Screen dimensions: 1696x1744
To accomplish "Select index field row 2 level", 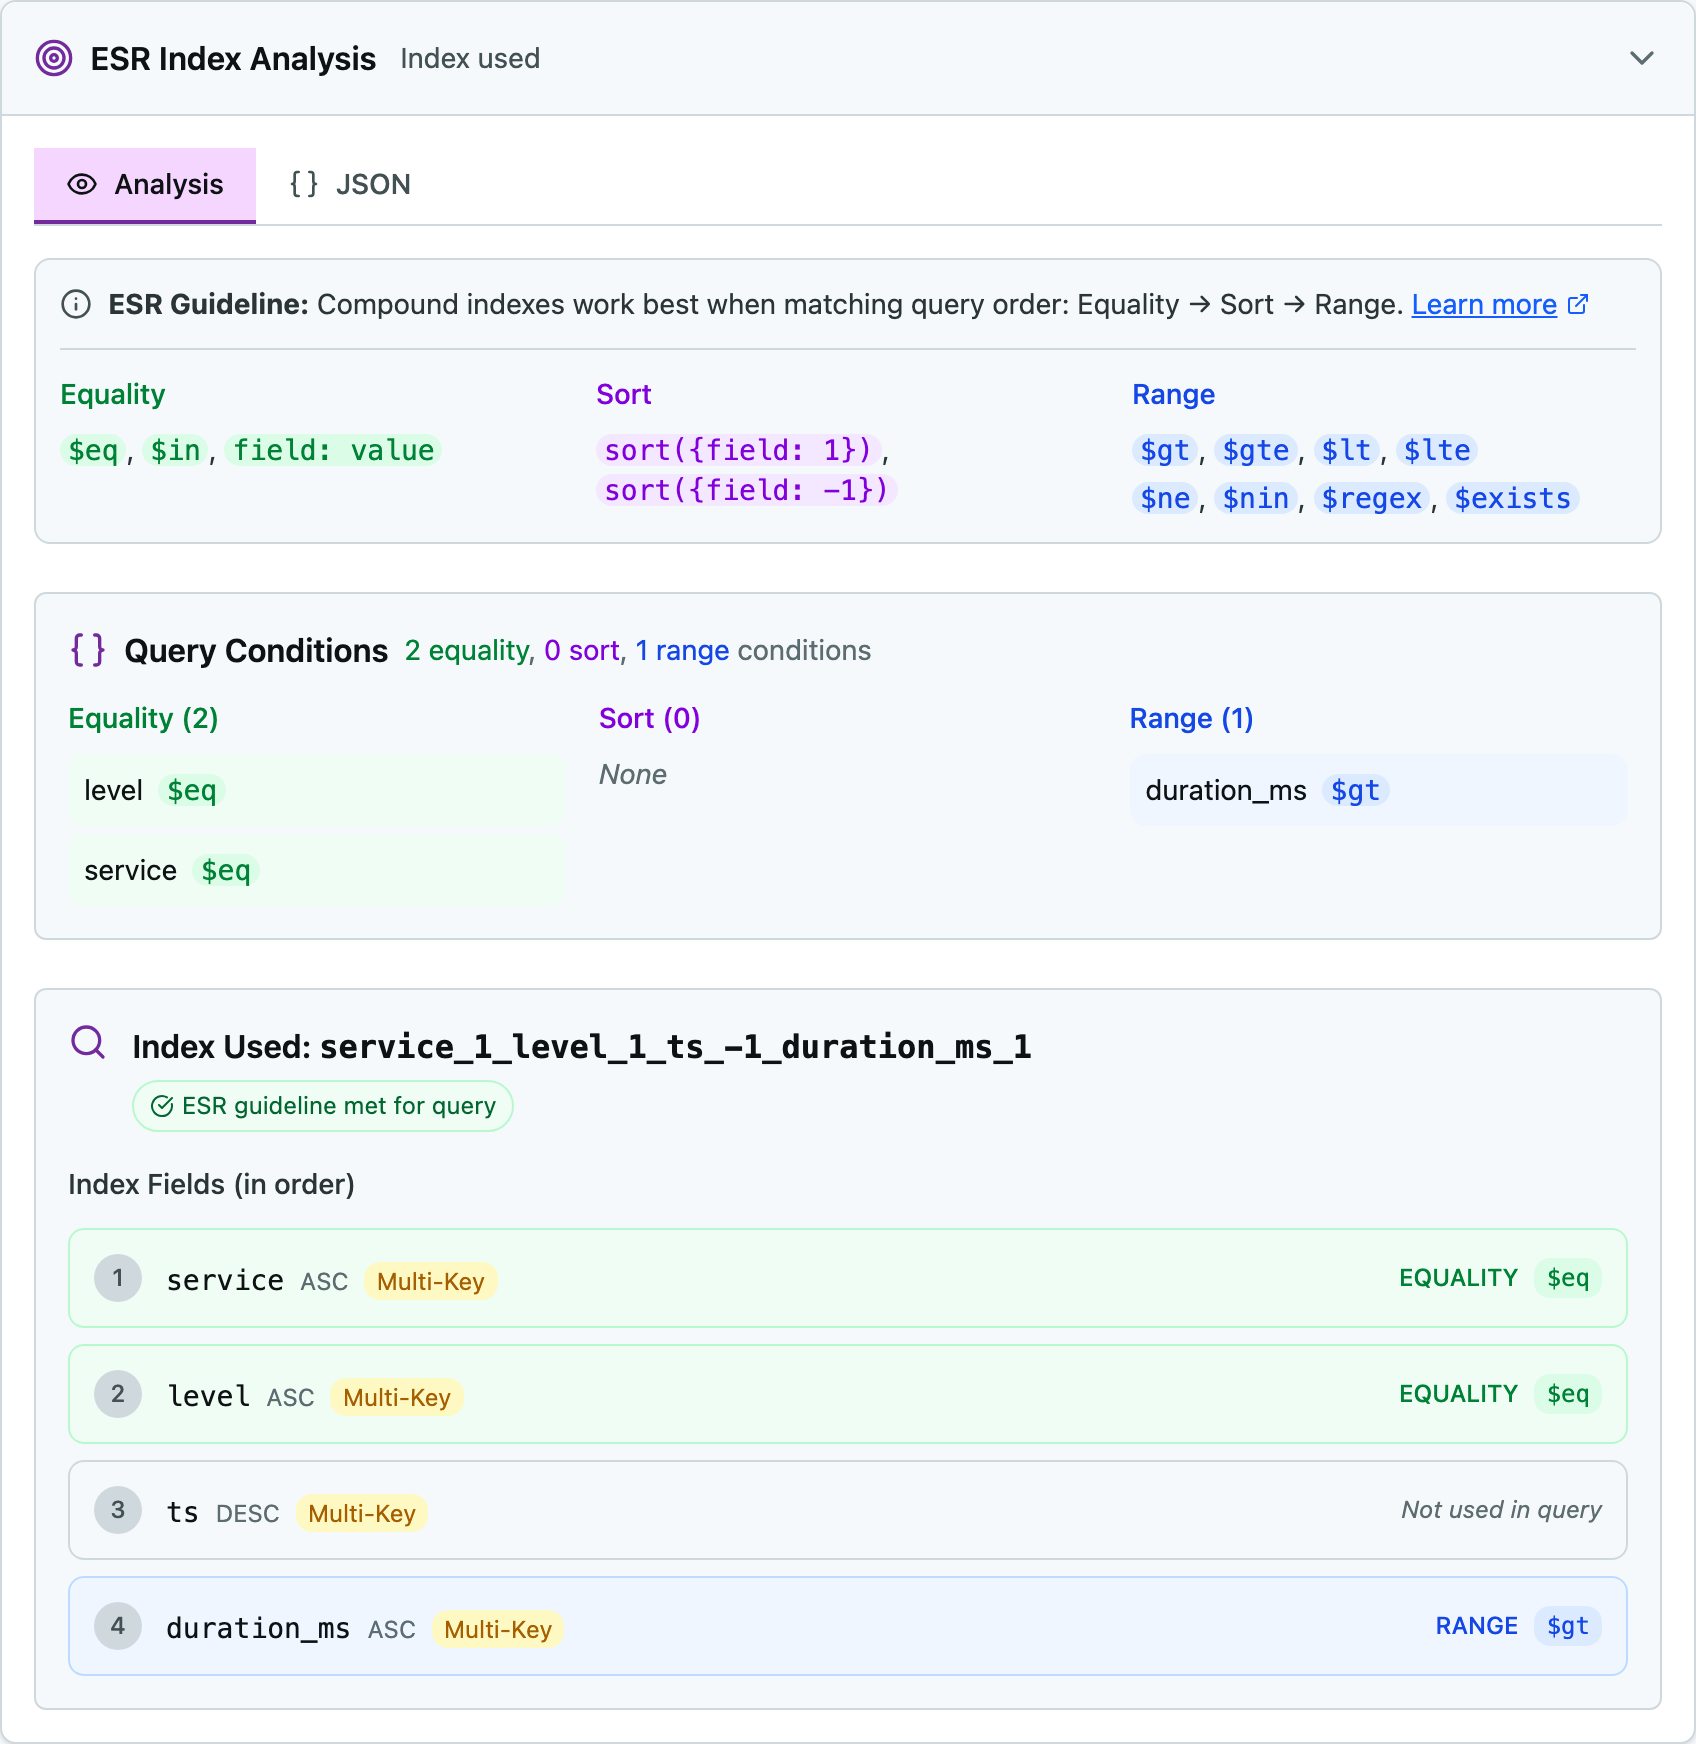I will (848, 1394).
